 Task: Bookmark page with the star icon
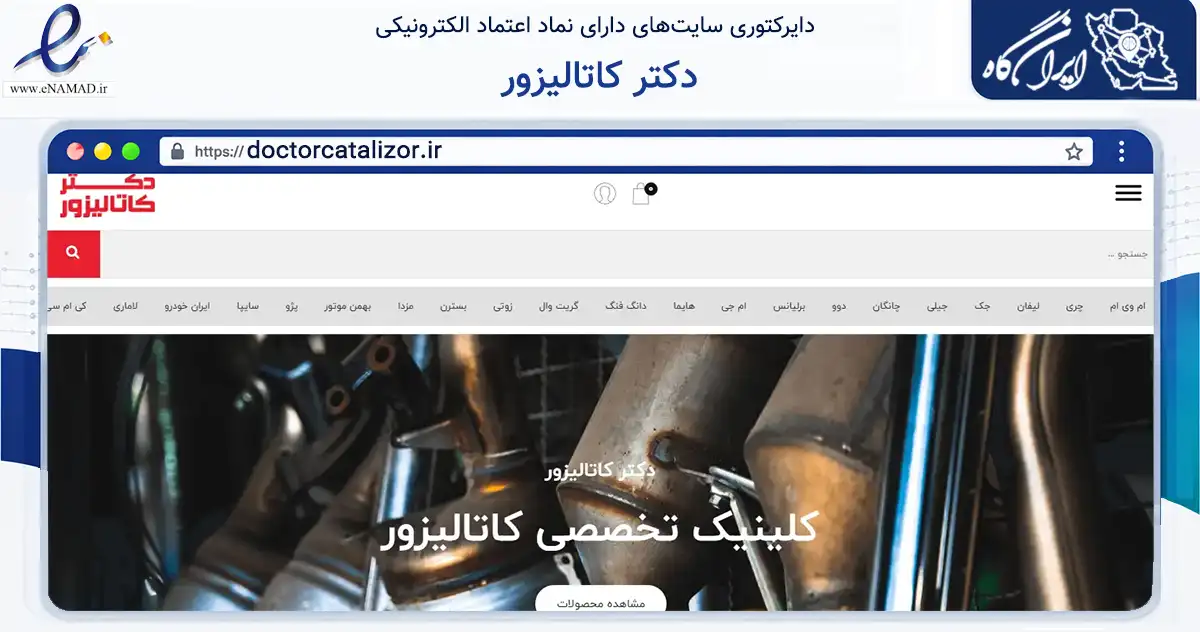coord(1074,152)
